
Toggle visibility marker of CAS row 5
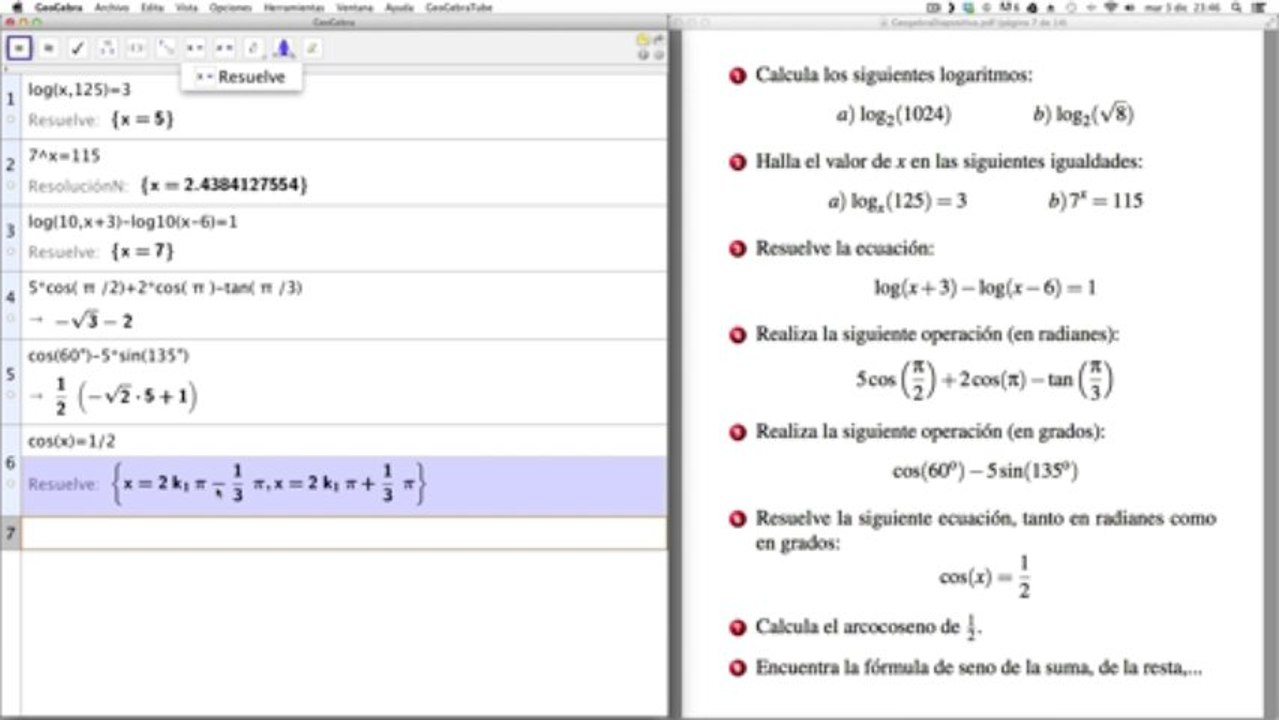[11, 395]
